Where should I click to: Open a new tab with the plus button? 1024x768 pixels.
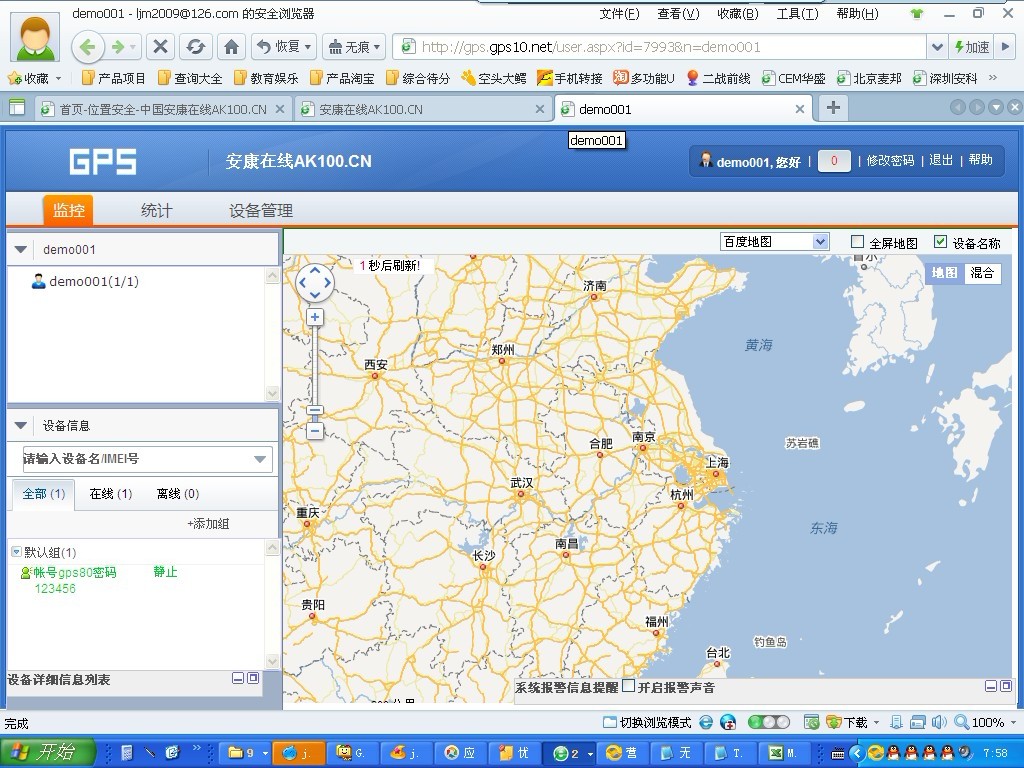833,108
